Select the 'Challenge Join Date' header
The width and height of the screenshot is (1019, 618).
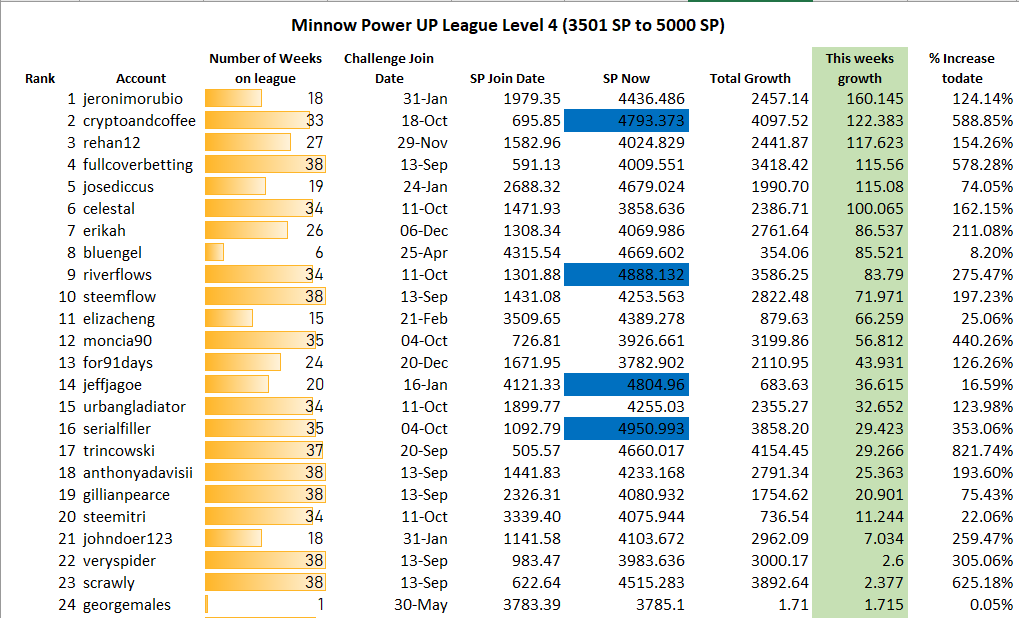(x=389, y=68)
